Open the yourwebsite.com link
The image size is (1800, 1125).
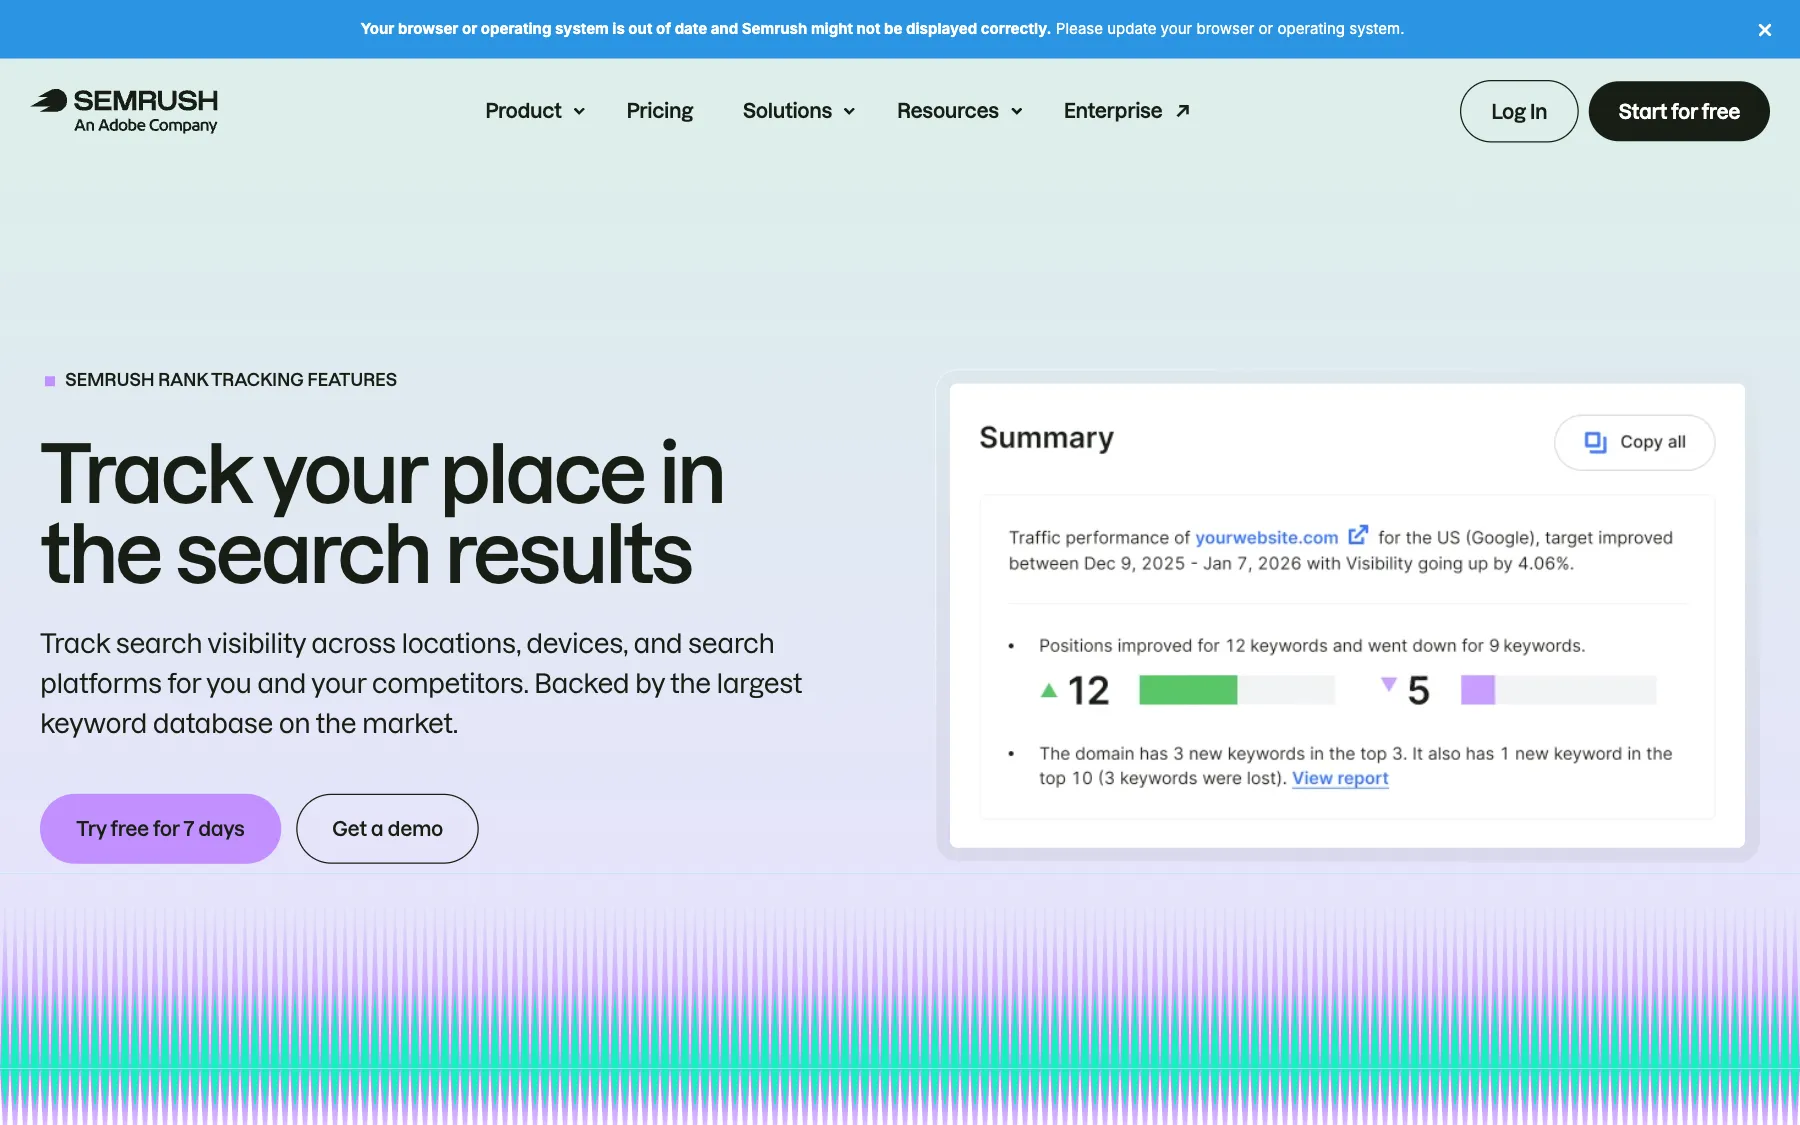[x=1266, y=538]
